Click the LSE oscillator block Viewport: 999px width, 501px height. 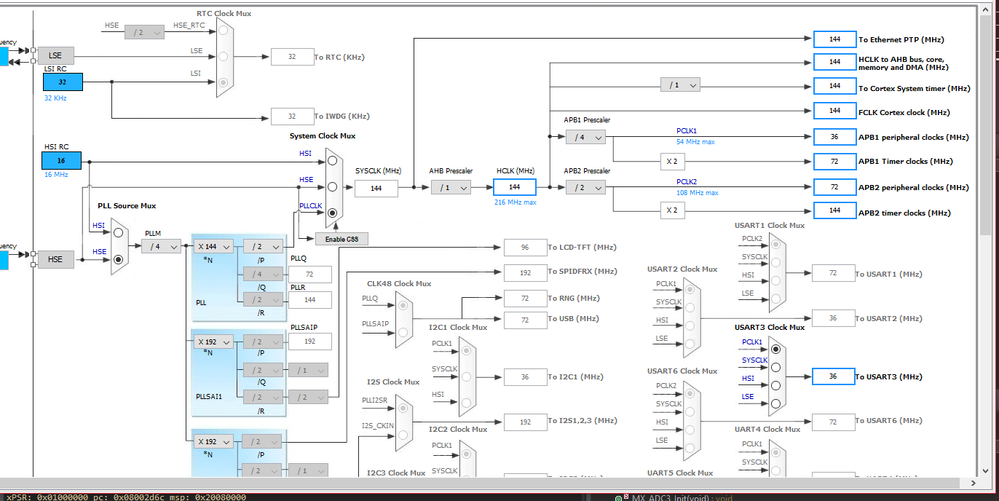pyautogui.click(x=55, y=55)
